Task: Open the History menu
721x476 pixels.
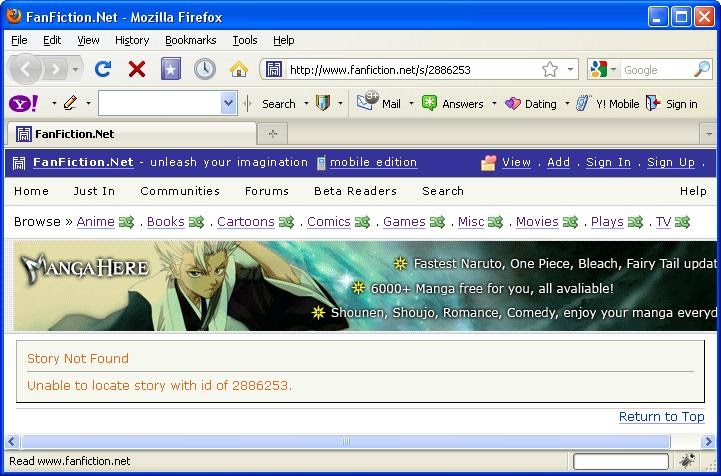Action: [132, 40]
